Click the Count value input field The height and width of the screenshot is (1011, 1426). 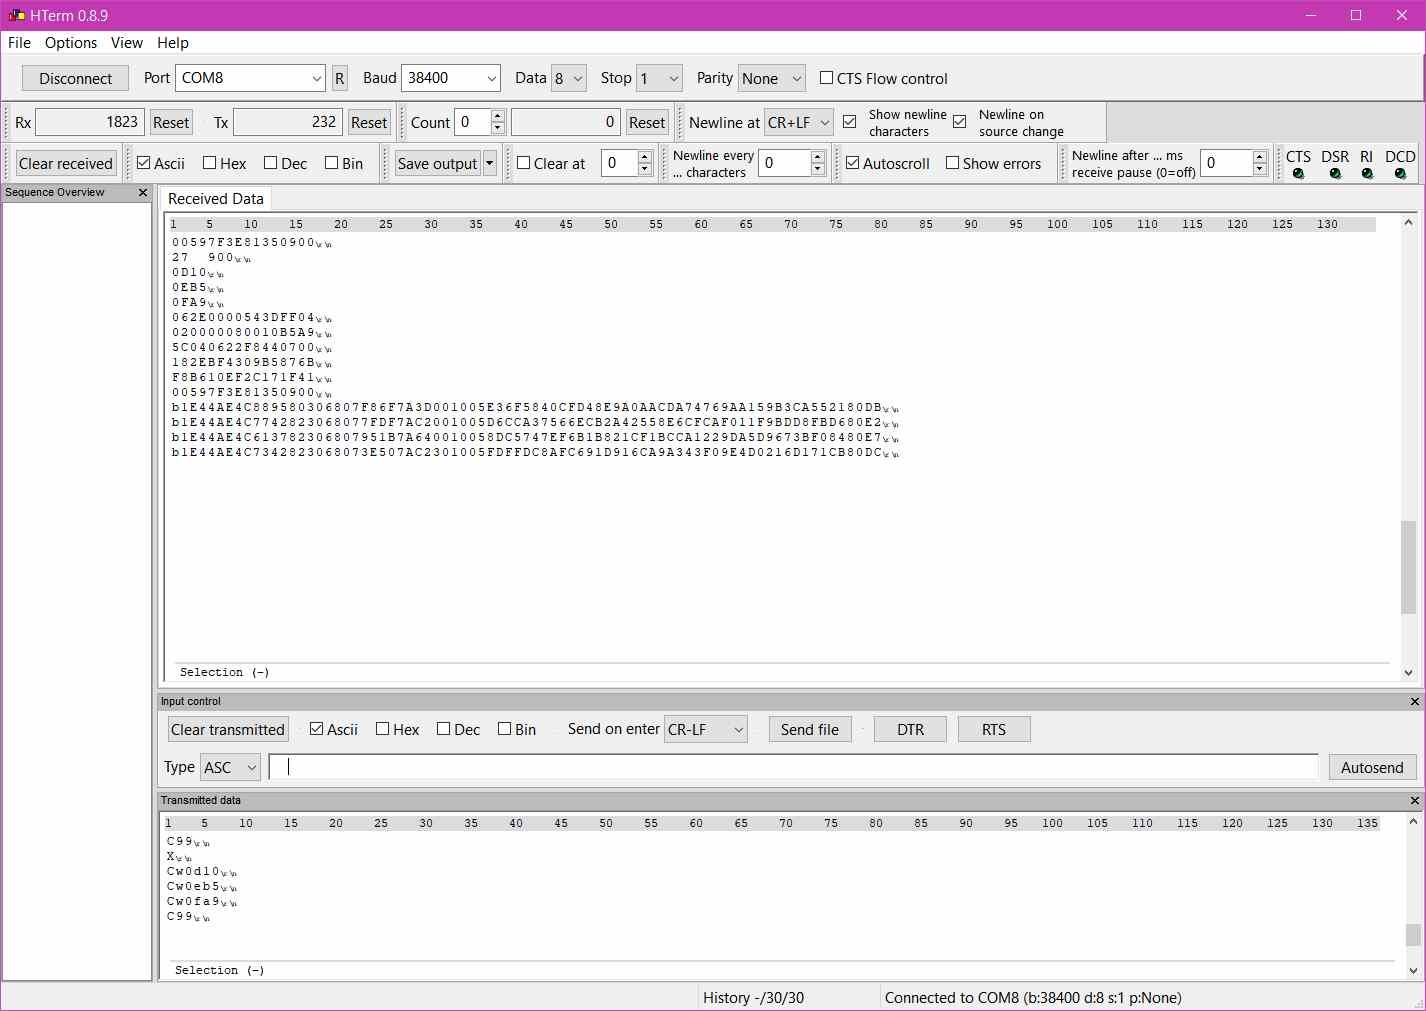[x=473, y=122]
